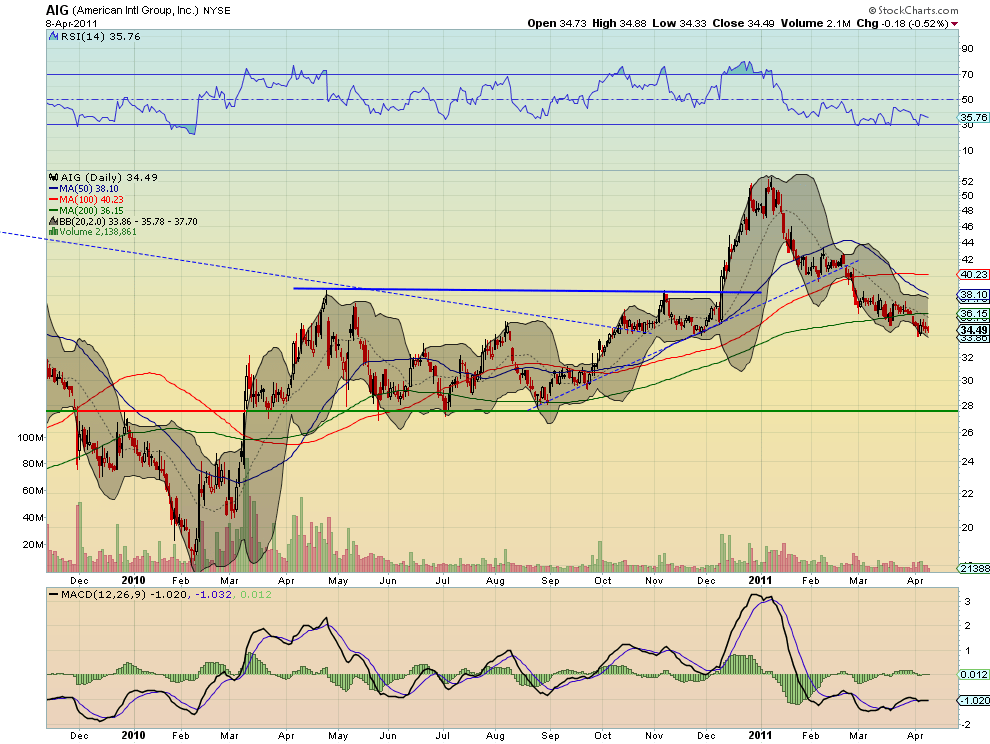Click the copyright symbol before StockCharts.com
The image size is (990, 744).
pos(873,10)
